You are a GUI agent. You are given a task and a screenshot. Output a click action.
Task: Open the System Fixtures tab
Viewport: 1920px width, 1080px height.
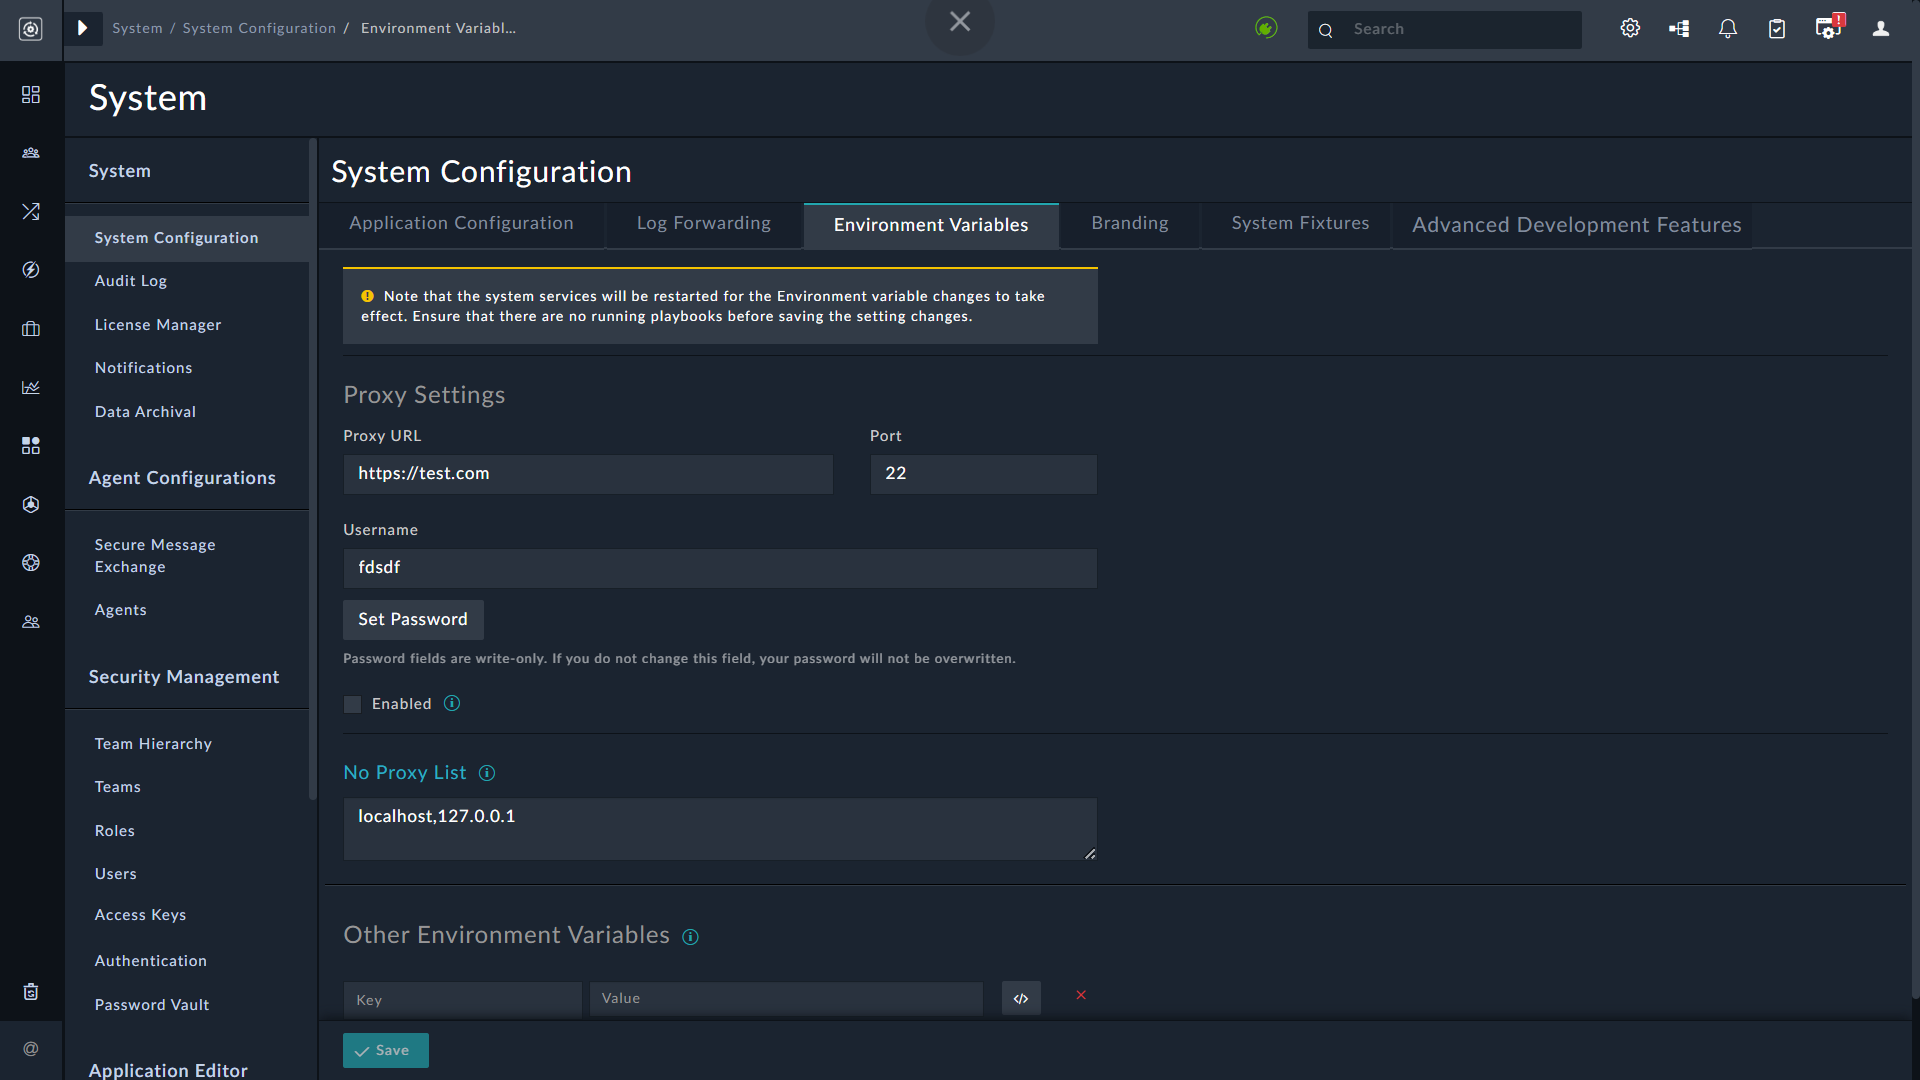[1300, 224]
